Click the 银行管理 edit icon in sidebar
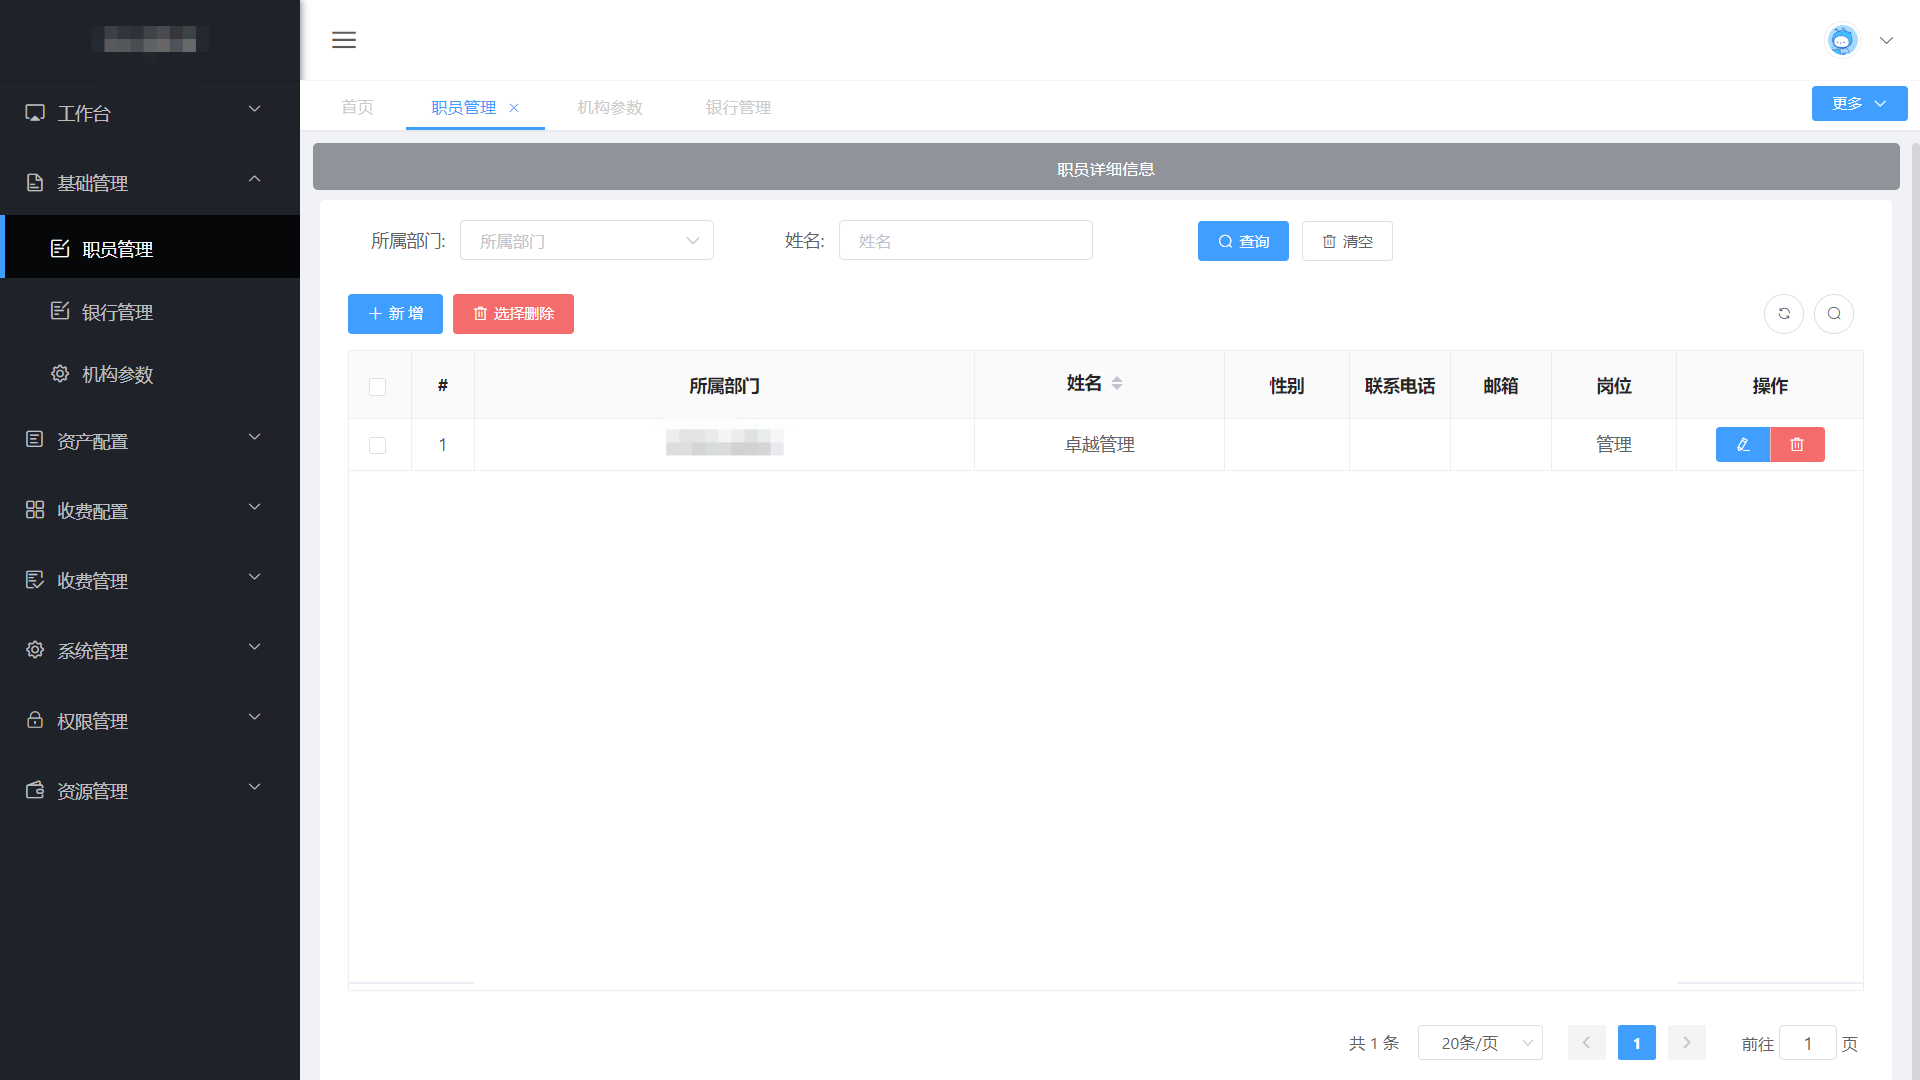The height and width of the screenshot is (1080, 1920). (60, 311)
